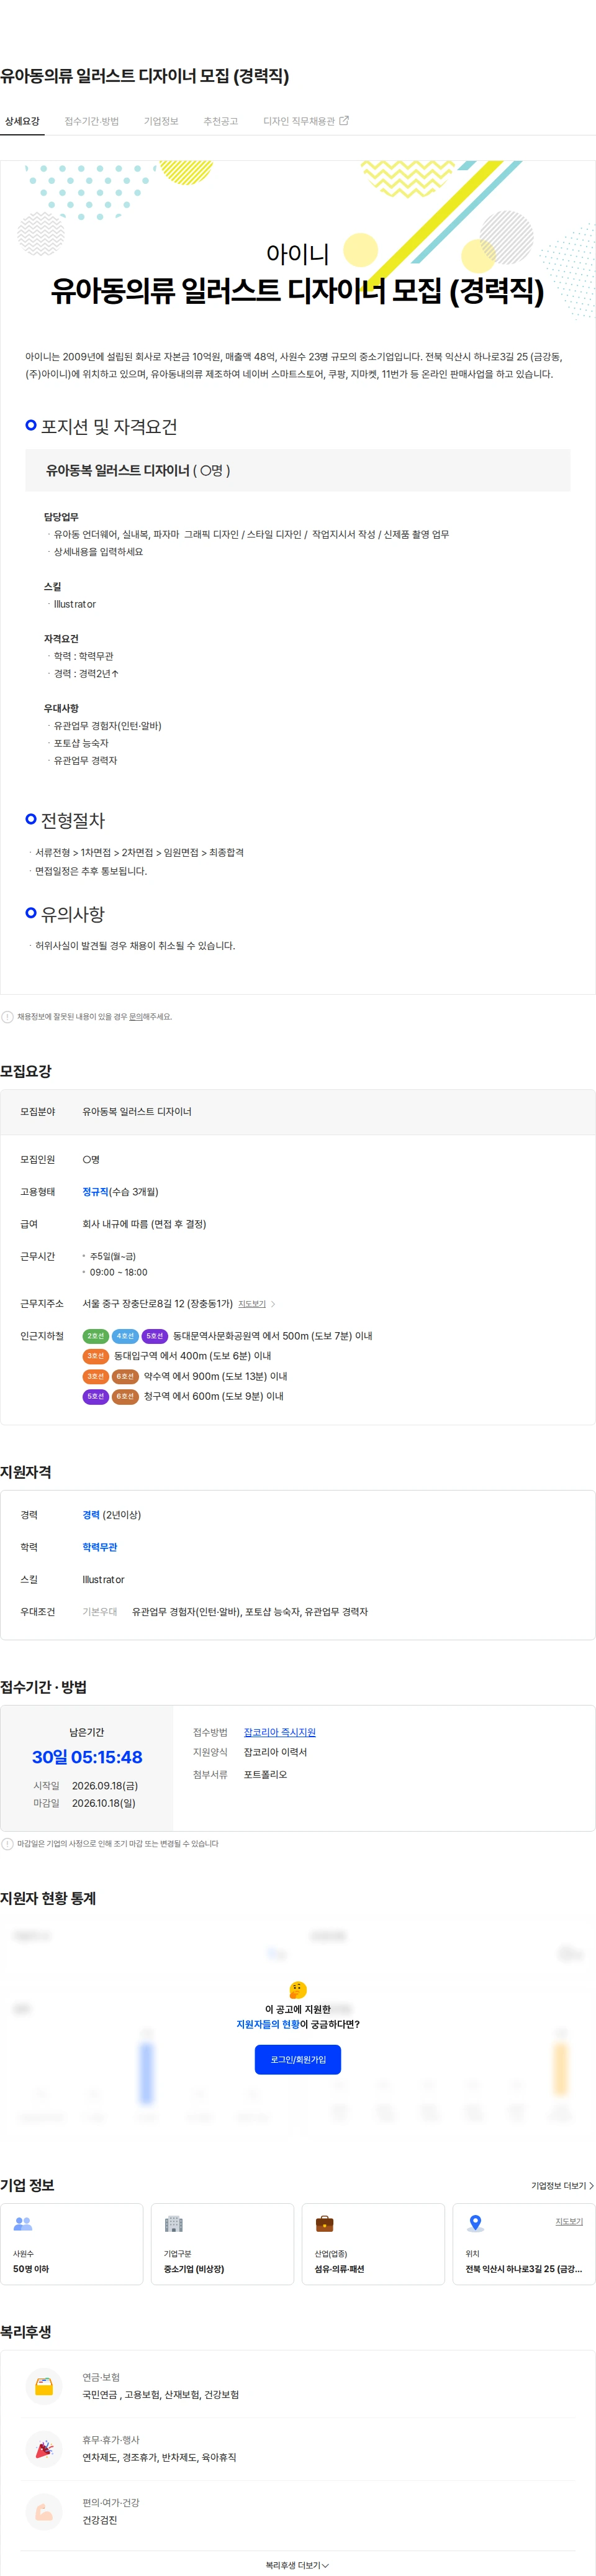
Task: Click the 50명 이하 employee count
Action: [x=31, y=2269]
